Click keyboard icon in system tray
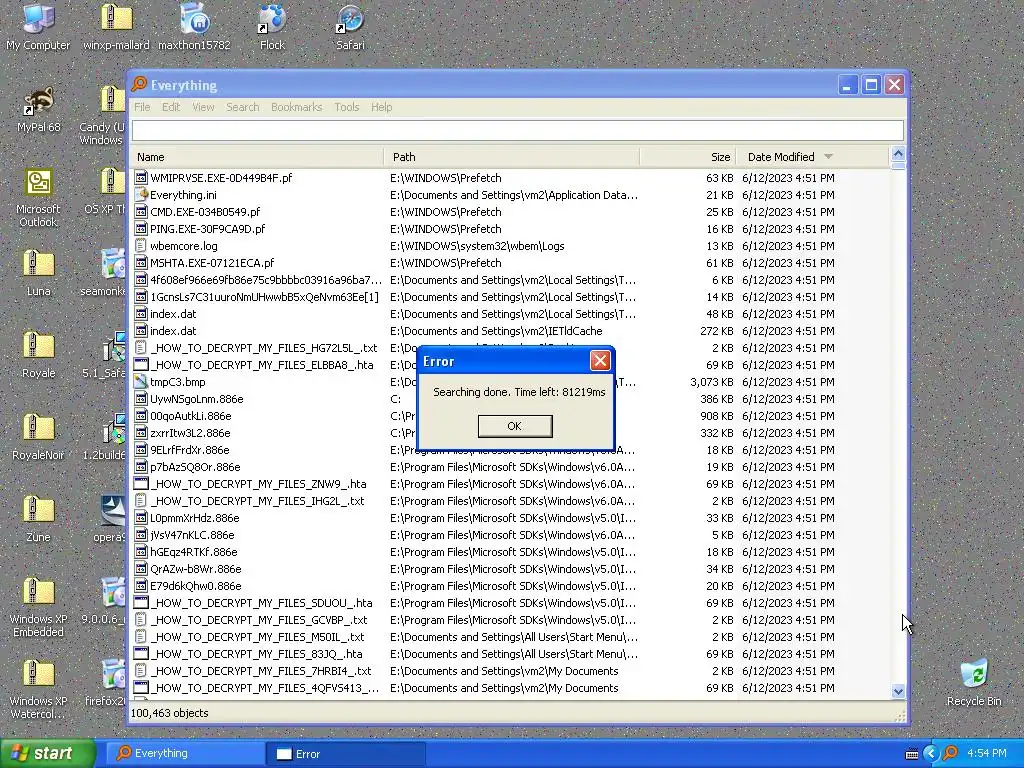 tap(912, 754)
